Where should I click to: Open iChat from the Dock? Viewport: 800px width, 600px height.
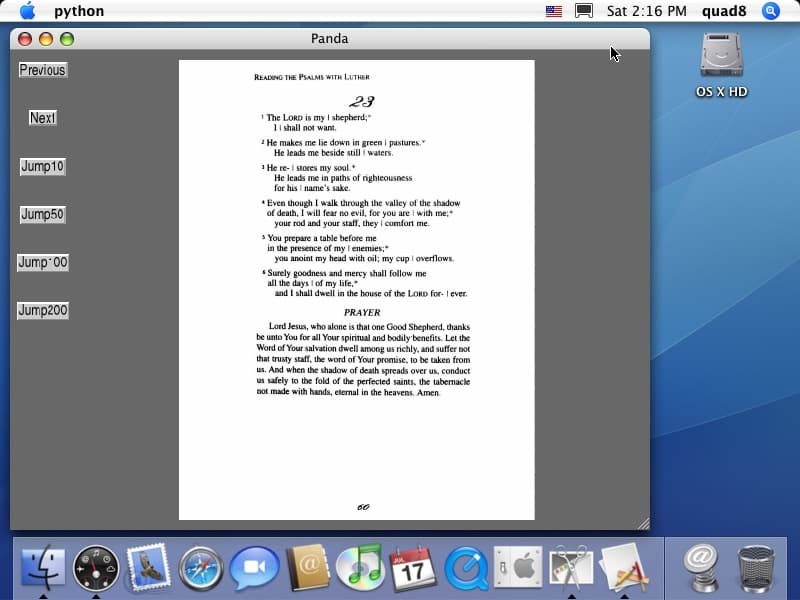click(255, 567)
